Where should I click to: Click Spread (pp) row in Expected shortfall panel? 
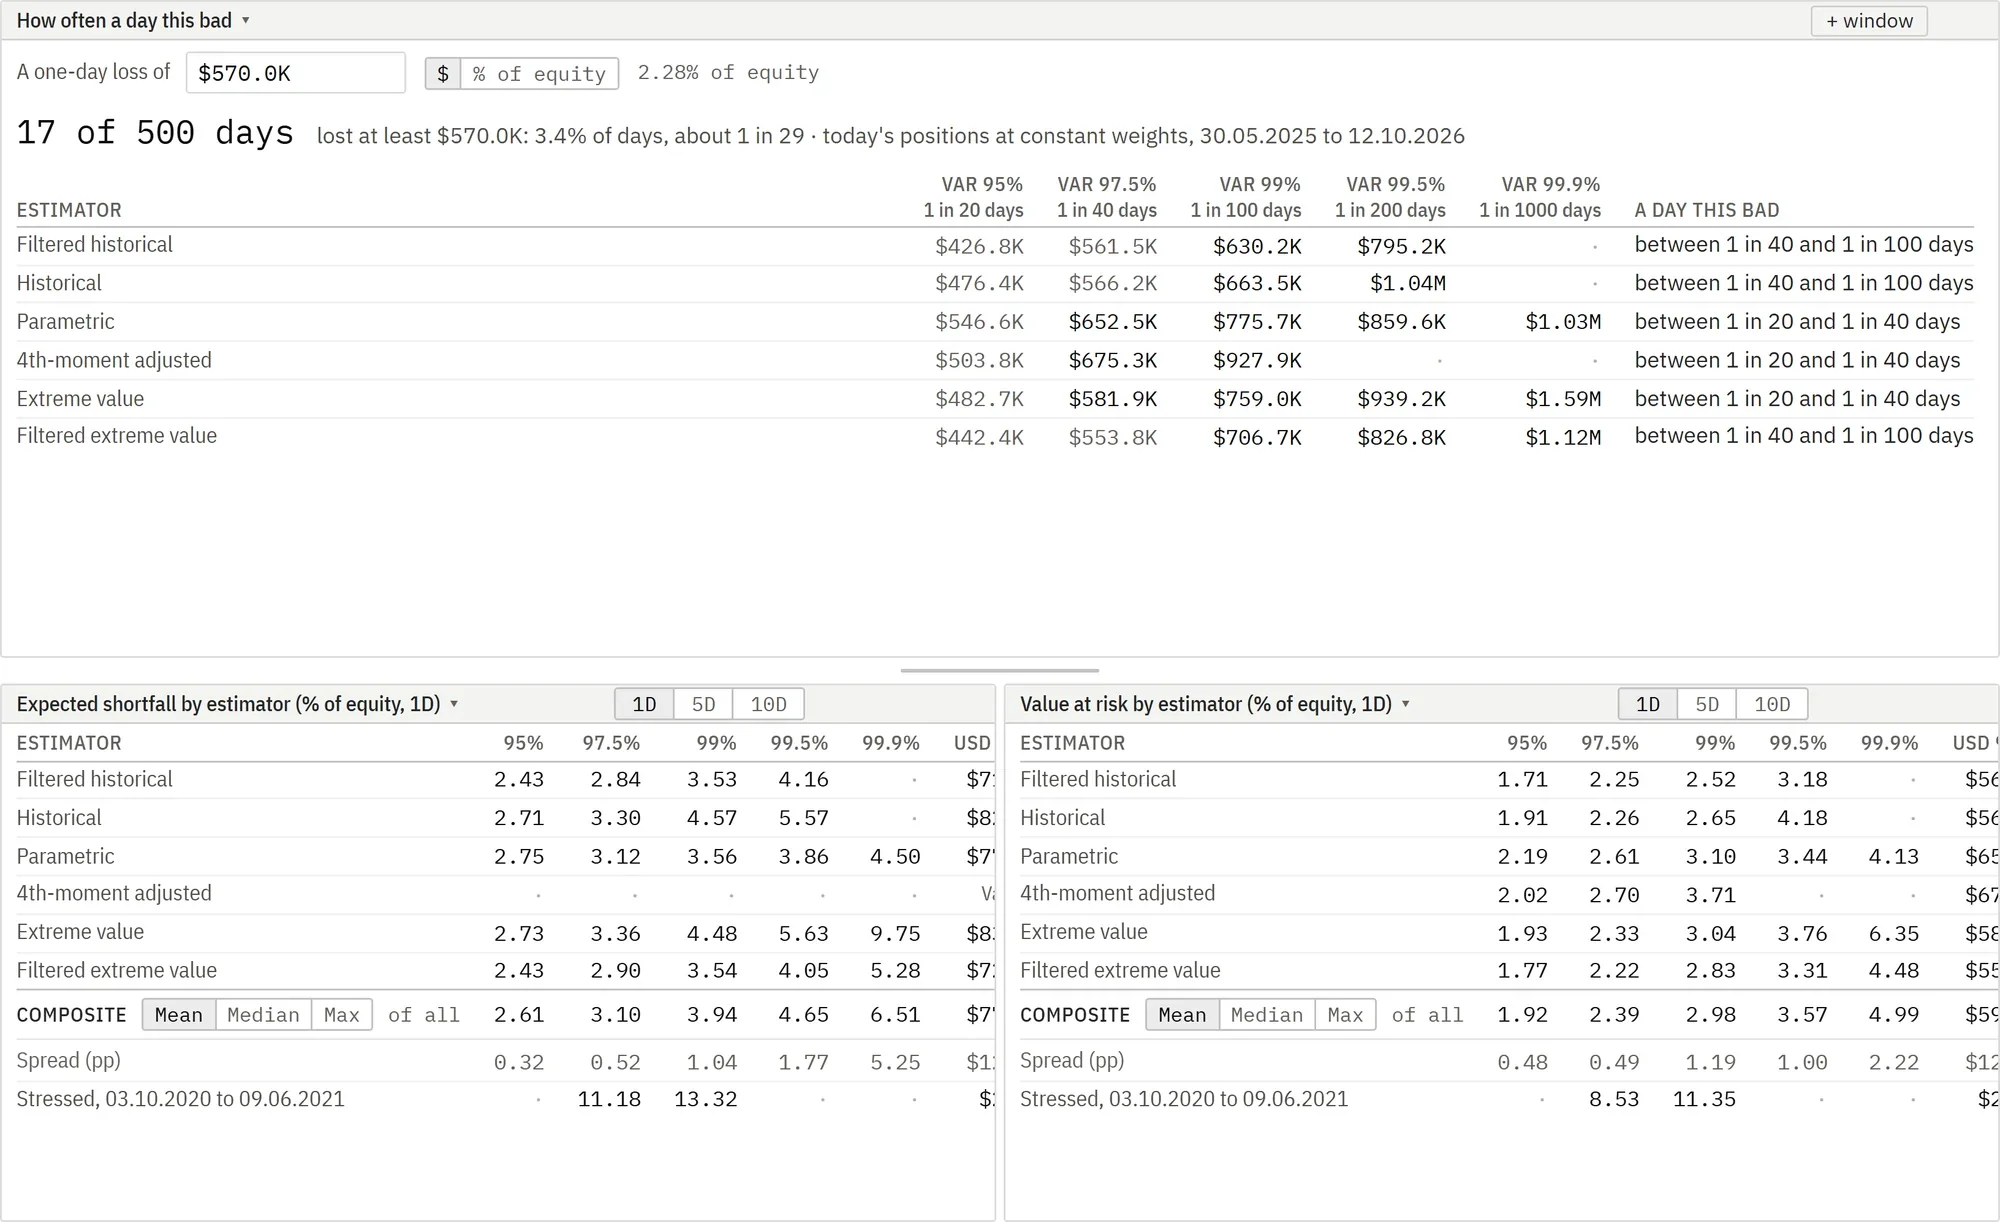coord(505,1061)
